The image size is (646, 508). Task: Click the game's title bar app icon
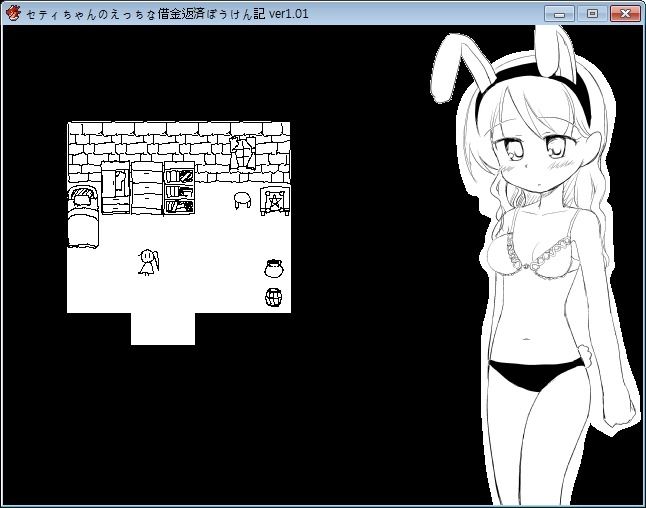[x=13, y=13]
